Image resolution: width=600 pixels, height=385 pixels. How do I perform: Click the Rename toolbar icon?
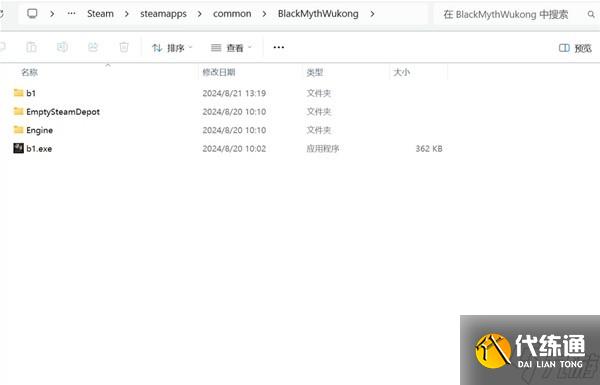click(62, 47)
